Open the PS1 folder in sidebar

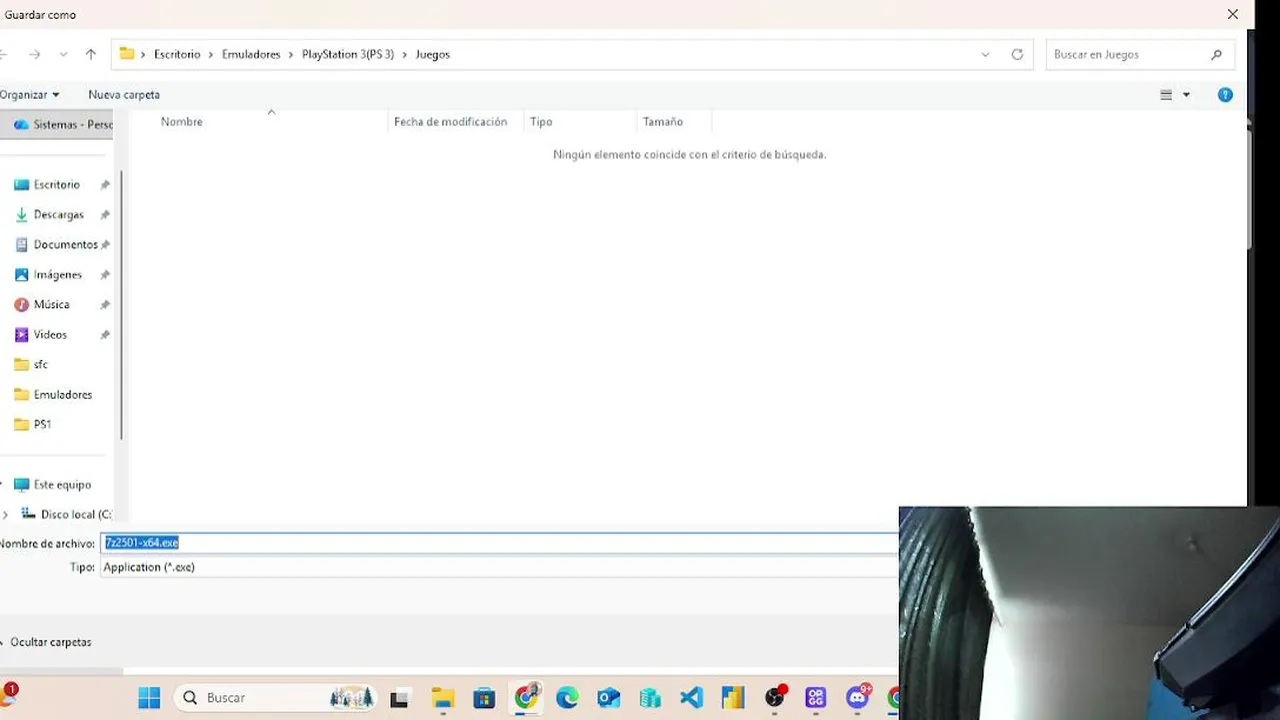coord(42,424)
